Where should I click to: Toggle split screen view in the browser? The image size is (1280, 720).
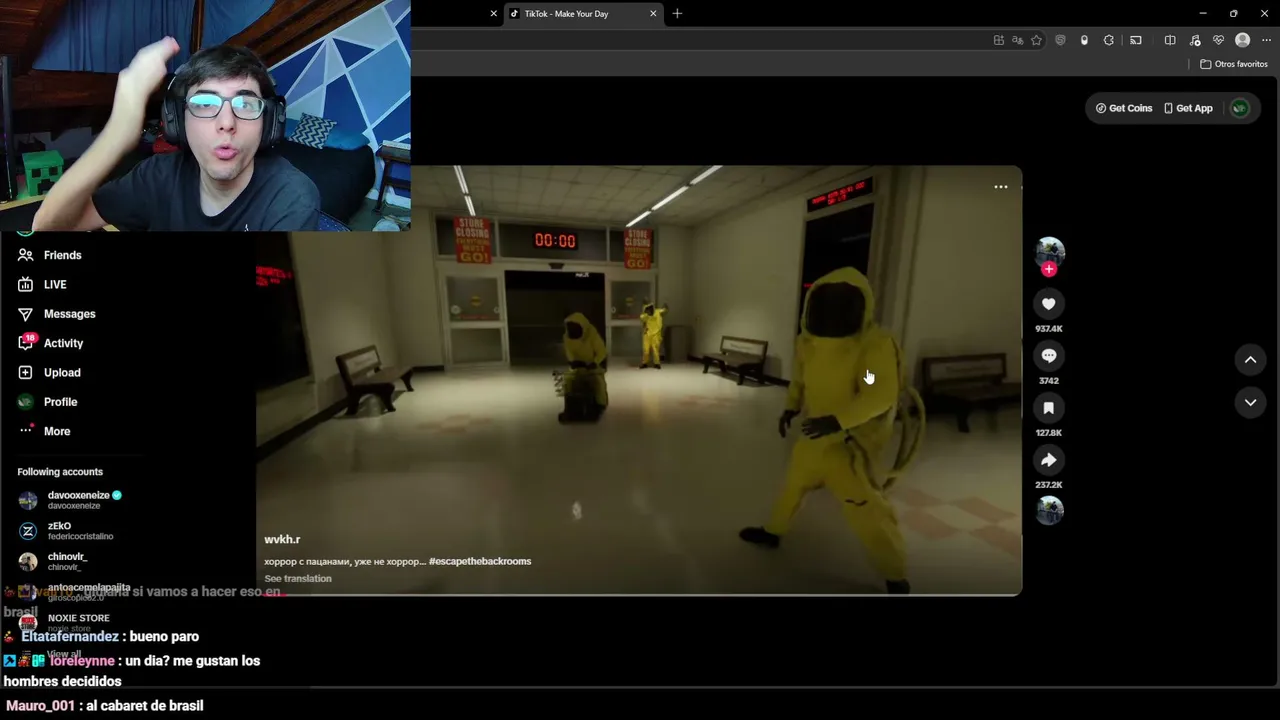point(1170,40)
